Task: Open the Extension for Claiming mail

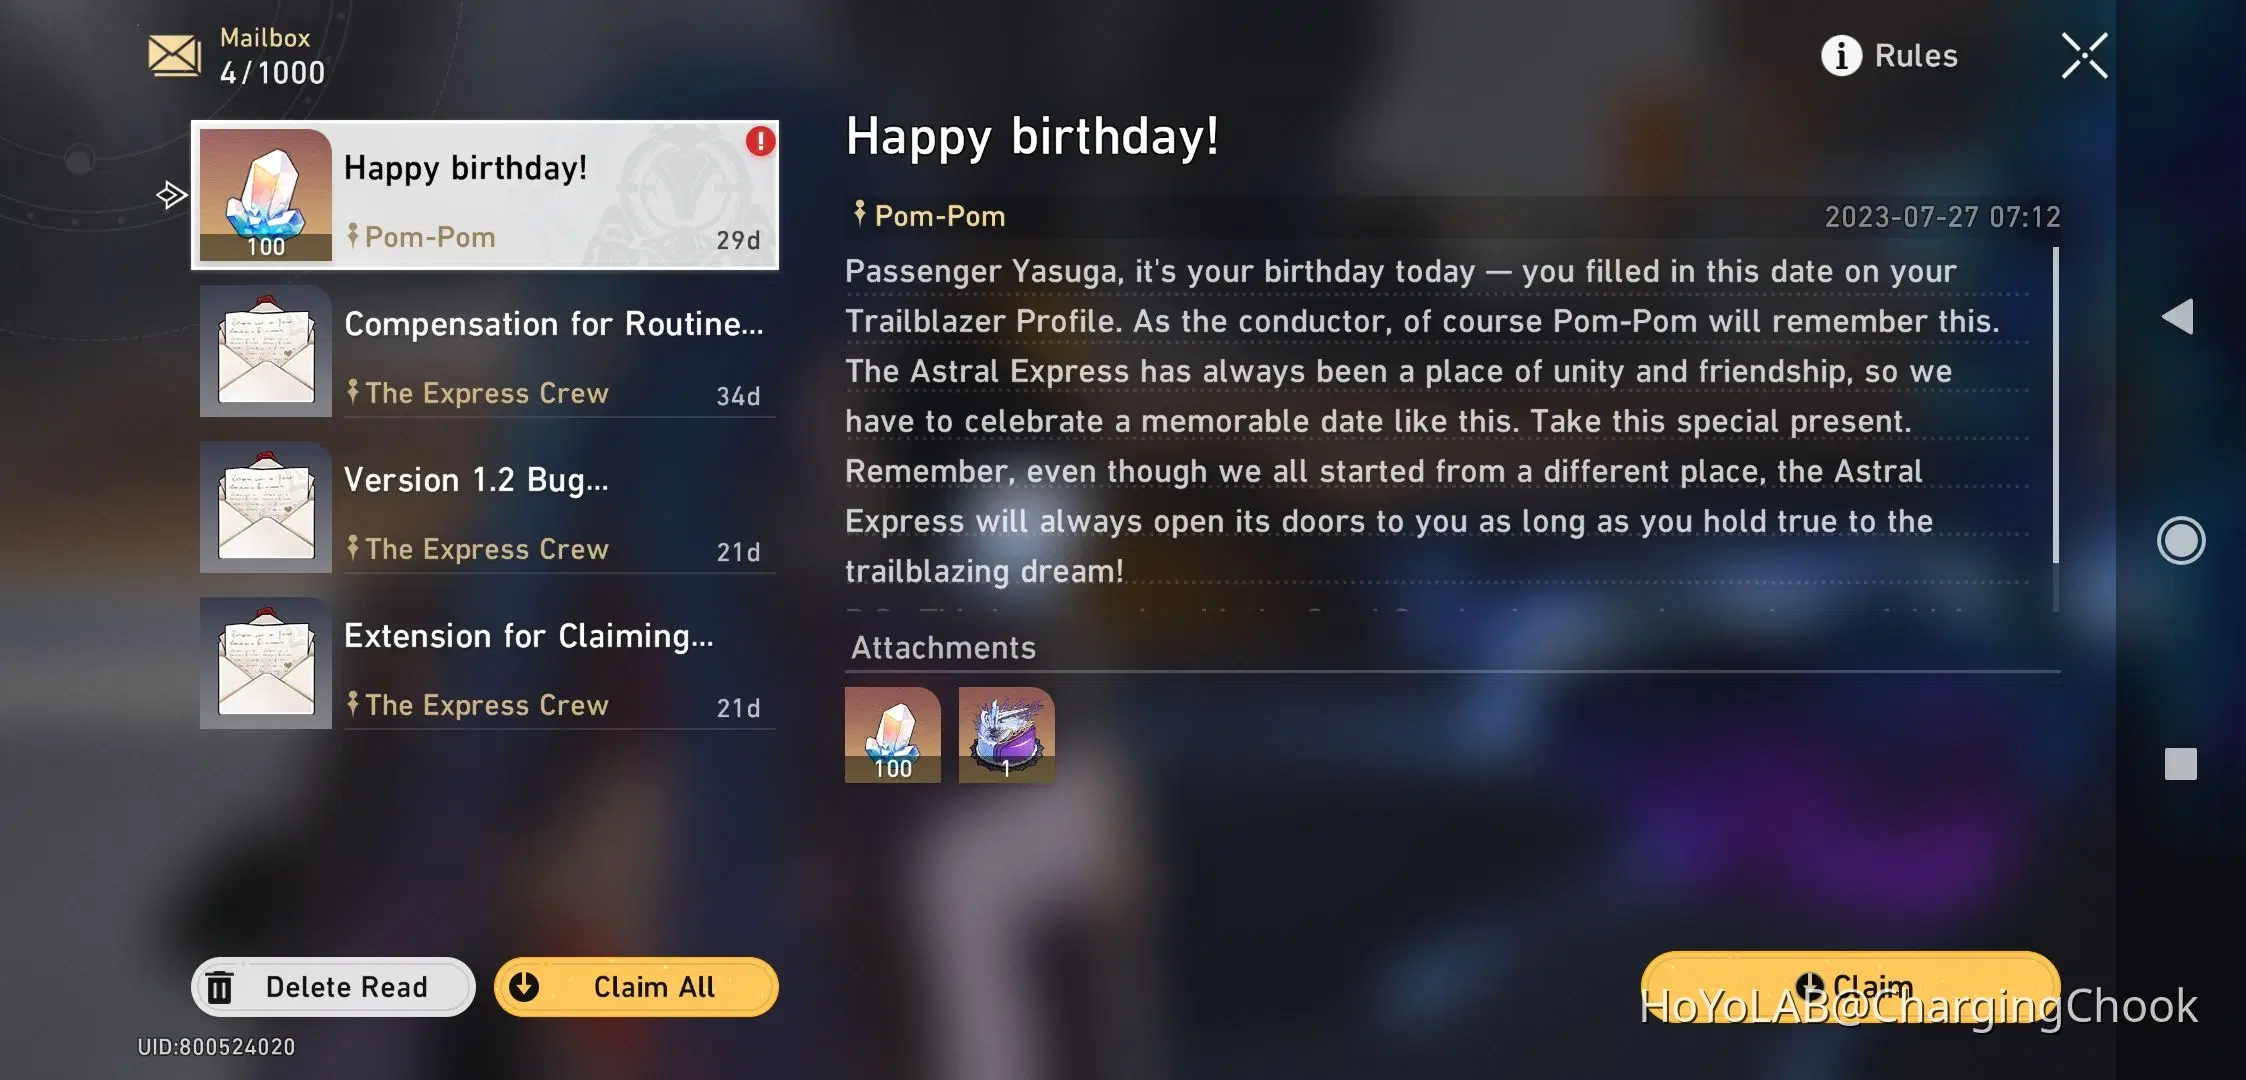Action: point(488,663)
